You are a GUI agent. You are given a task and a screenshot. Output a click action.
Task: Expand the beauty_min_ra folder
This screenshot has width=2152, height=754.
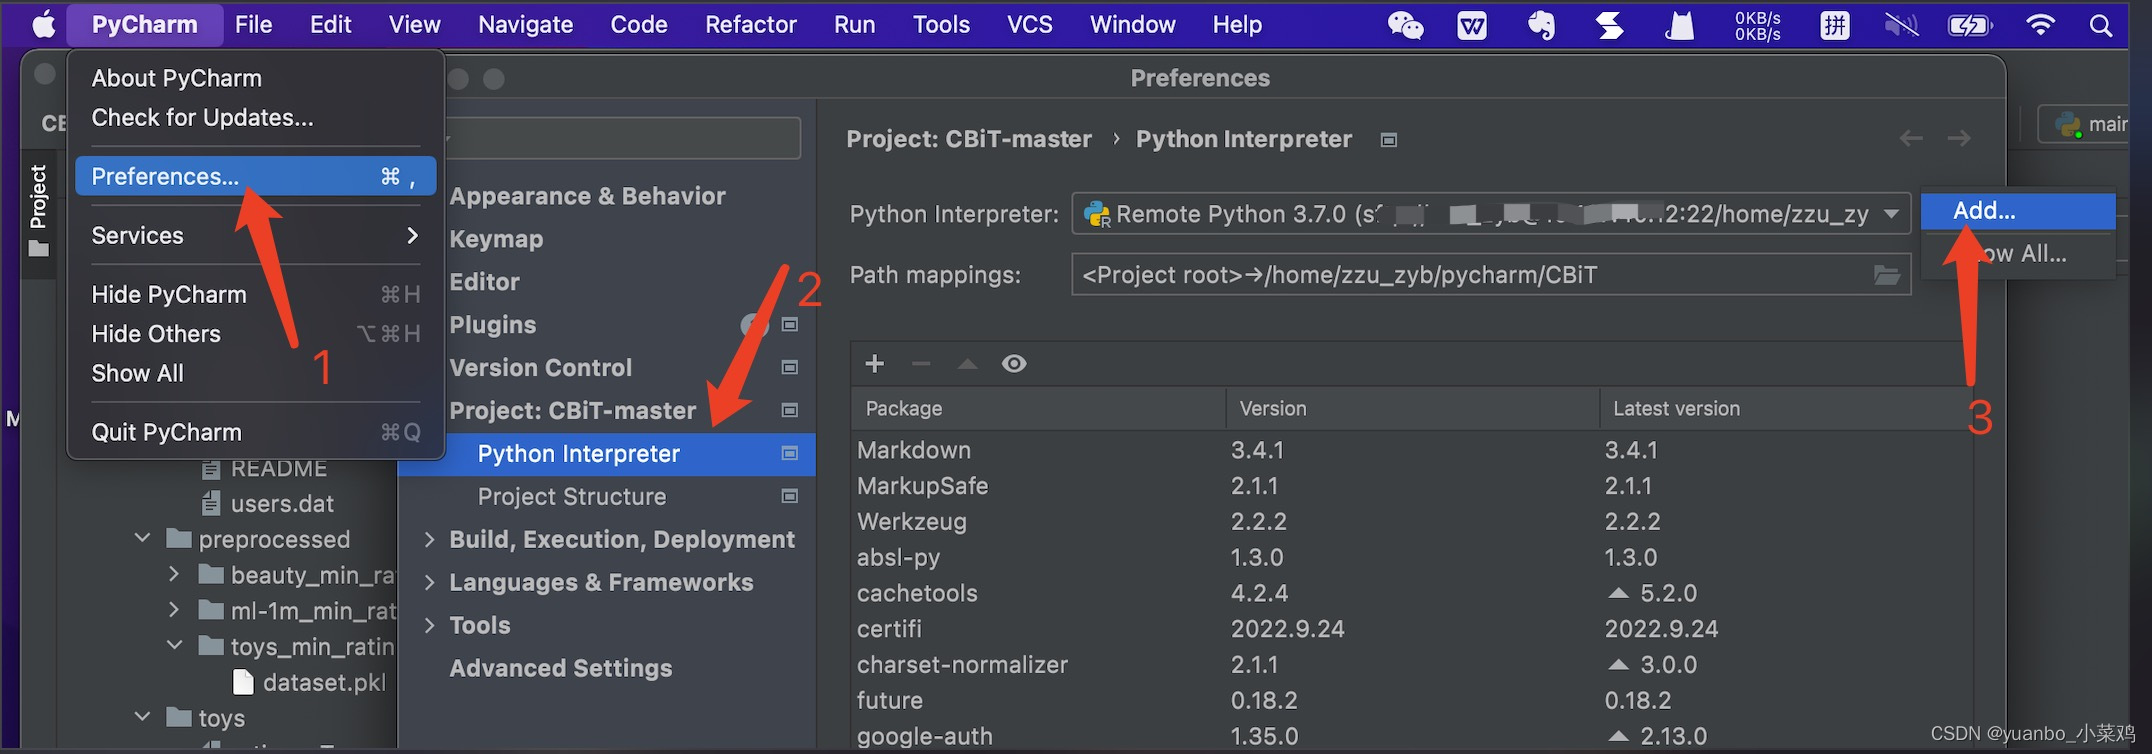coord(174,575)
